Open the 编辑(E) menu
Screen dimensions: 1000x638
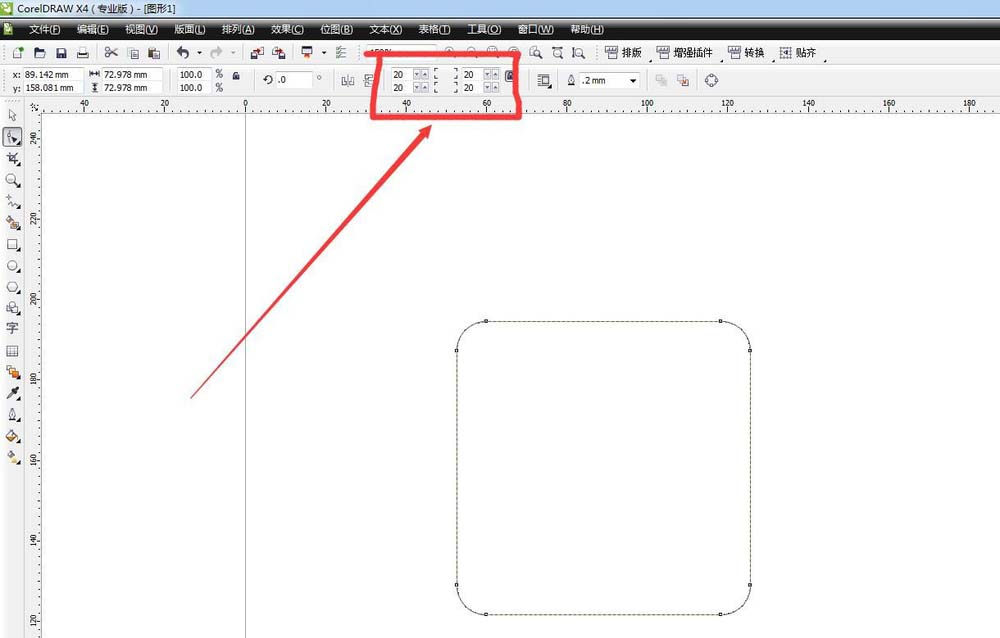tap(92, 29)
